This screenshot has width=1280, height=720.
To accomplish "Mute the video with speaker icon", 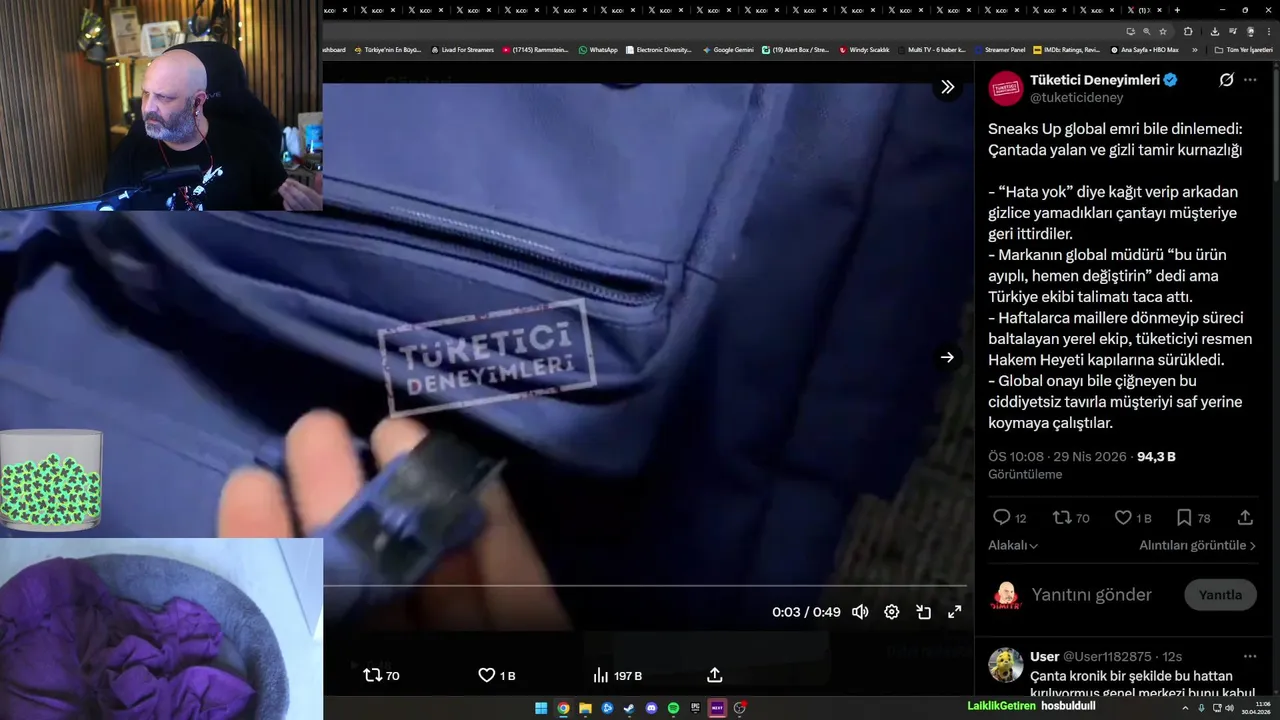I will point(860,612).
